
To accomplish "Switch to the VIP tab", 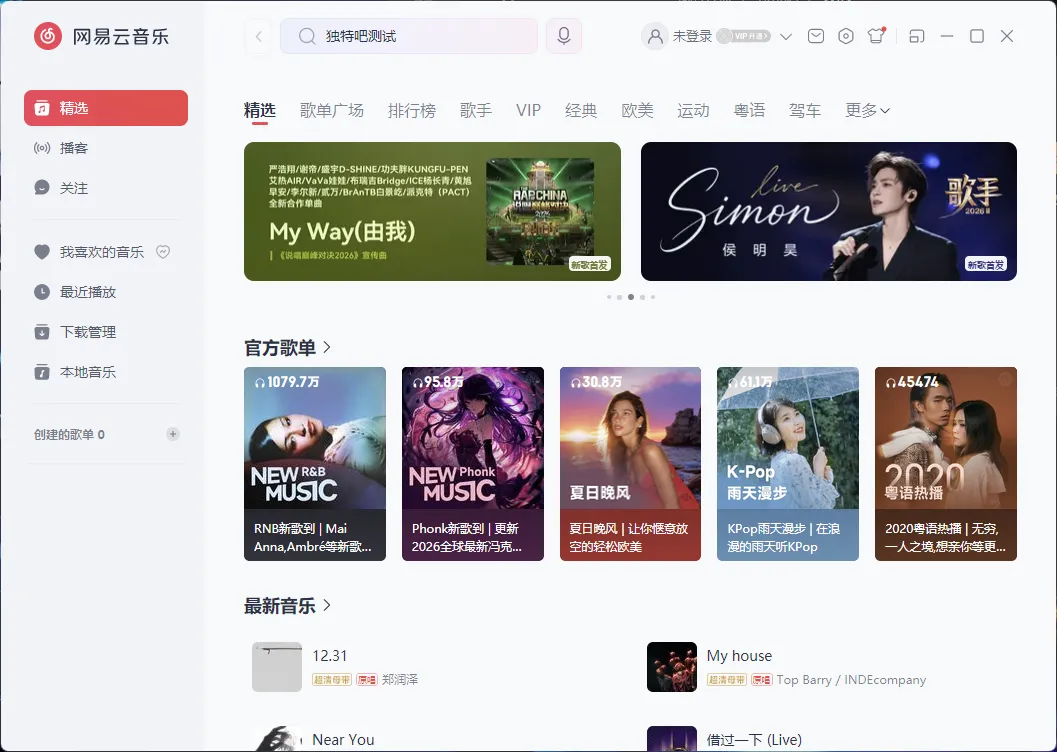I will click(528, 110).
